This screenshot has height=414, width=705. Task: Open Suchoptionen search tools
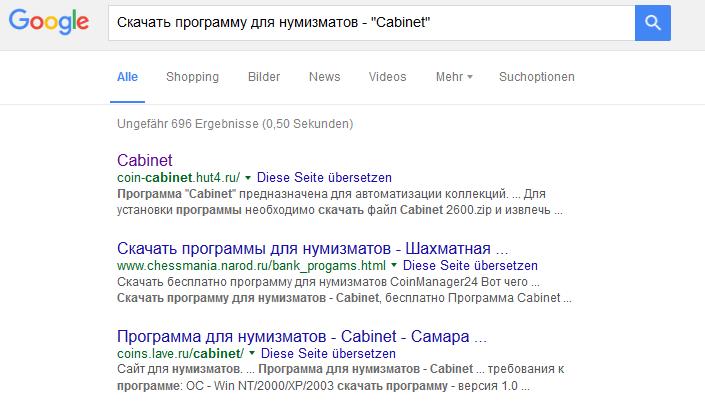point(537,77)
